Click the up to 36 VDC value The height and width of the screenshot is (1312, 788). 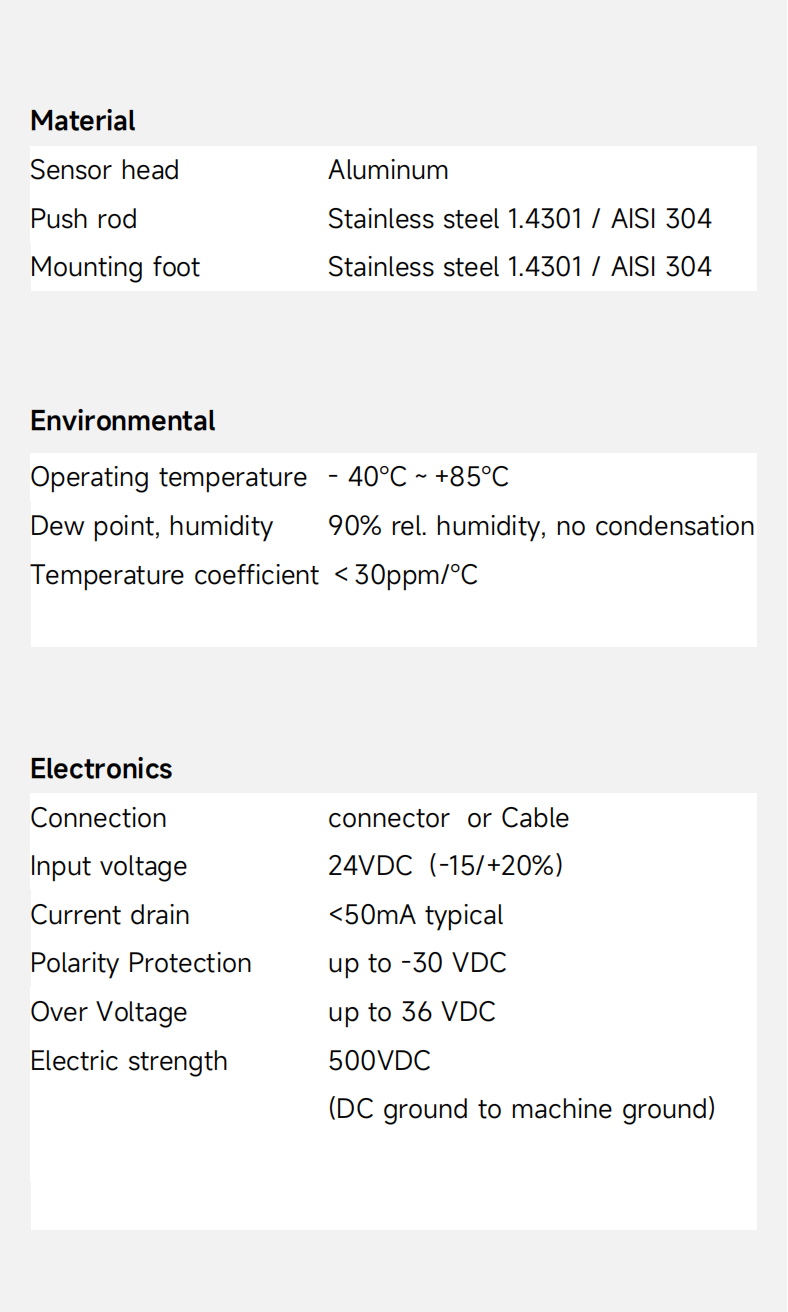tap(412, 1012)
